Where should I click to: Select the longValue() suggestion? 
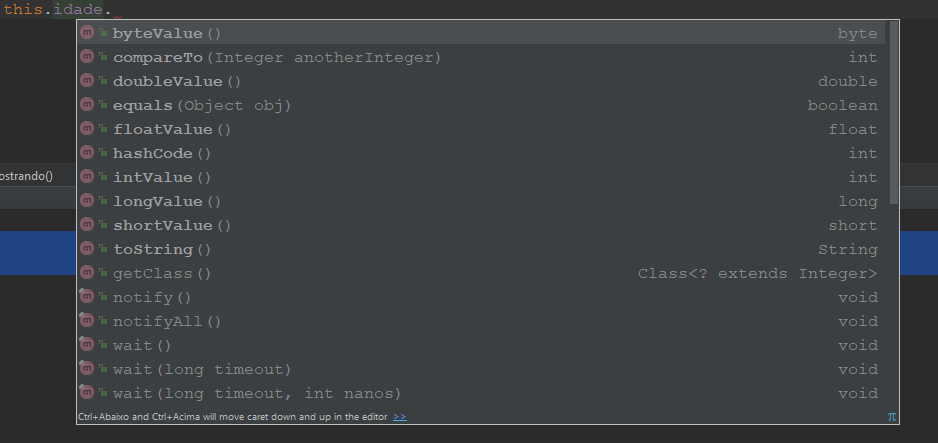482,201
